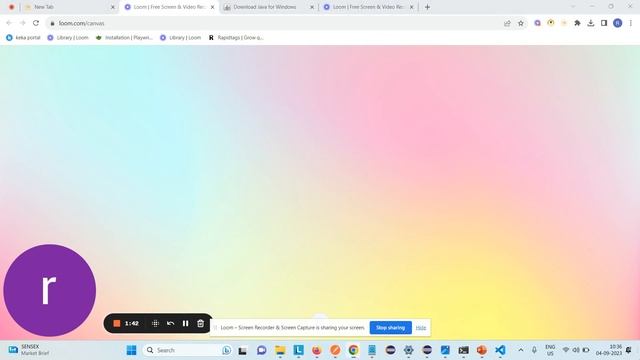View site information via the padlock icon
The height and width of the screenshot is (360, 640).
[52, 24]
